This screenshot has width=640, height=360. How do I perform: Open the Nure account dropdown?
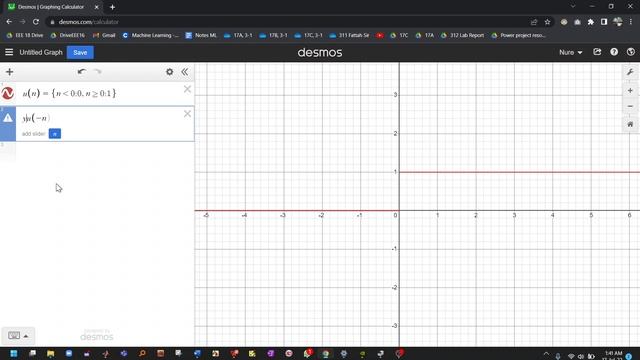coord(570,52)
